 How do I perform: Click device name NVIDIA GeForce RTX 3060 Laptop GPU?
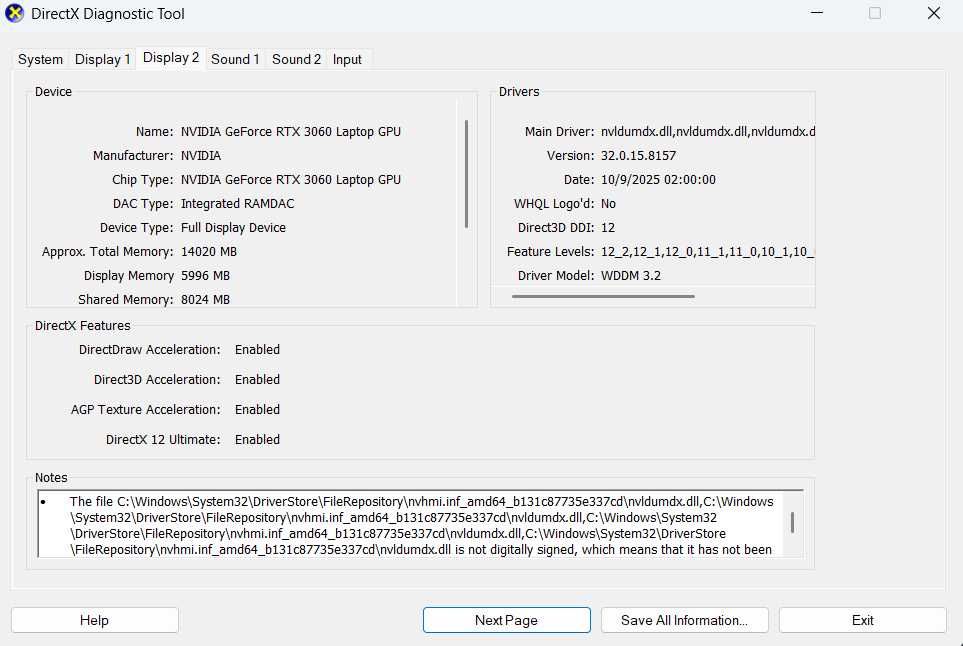(x=290, y=131)
